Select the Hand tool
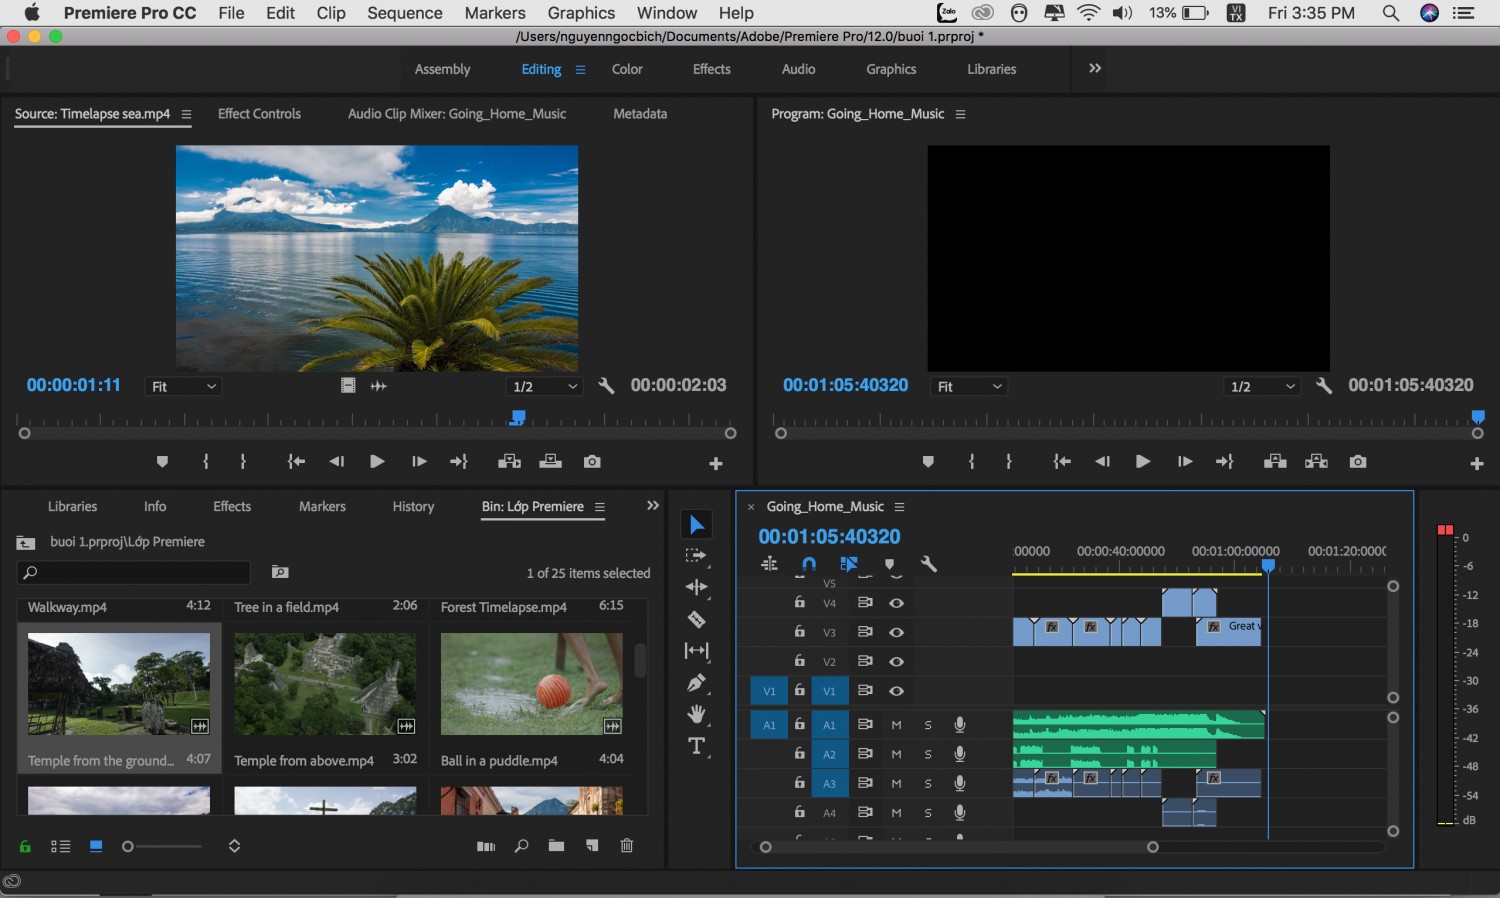This screenshot has width=1500, height=898. pyautogui.click(x=697, y=714)
